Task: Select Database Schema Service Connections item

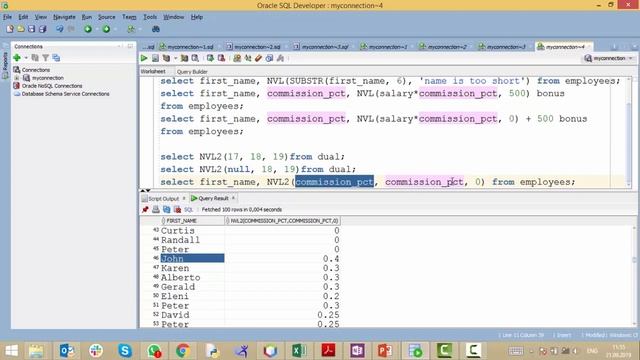Action: (65, 94)
